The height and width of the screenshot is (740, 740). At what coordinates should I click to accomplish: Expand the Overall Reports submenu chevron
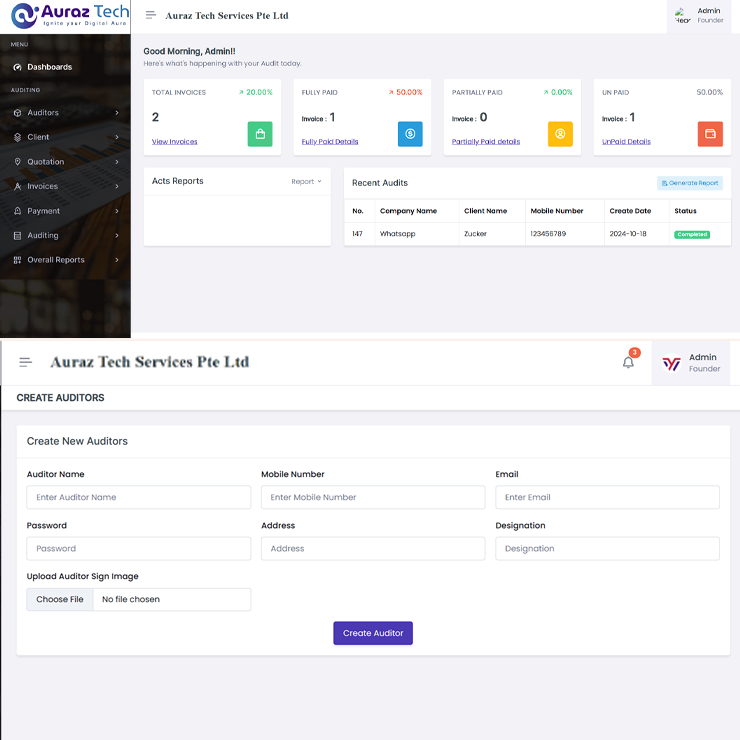(x=117, y=260)
